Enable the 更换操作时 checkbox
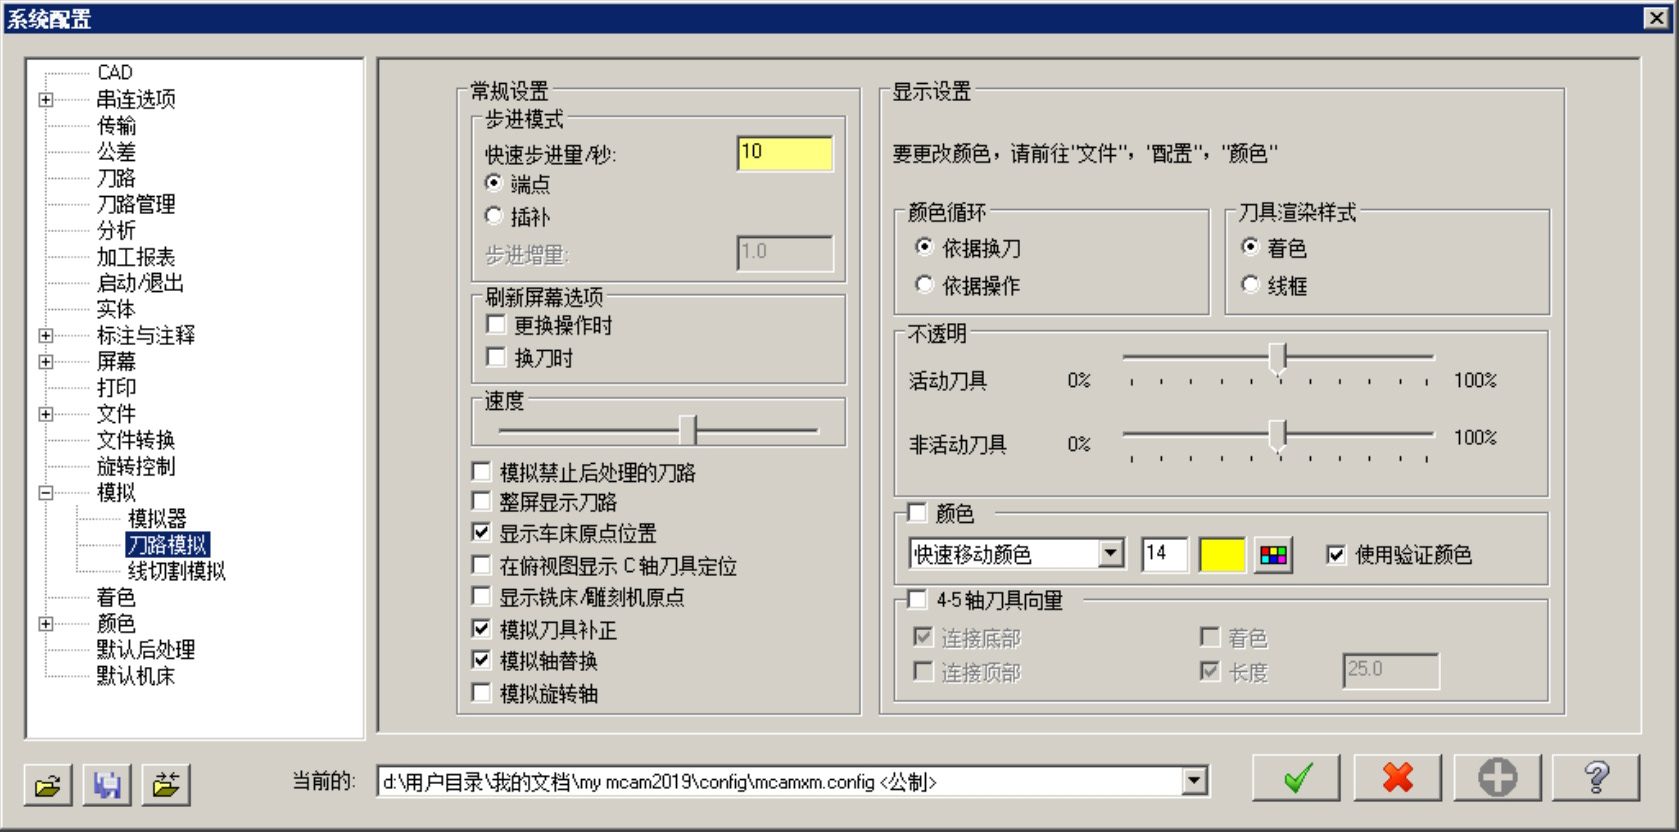The height and width of the screenshot is (832, 1679). click(x=495, y=324)
